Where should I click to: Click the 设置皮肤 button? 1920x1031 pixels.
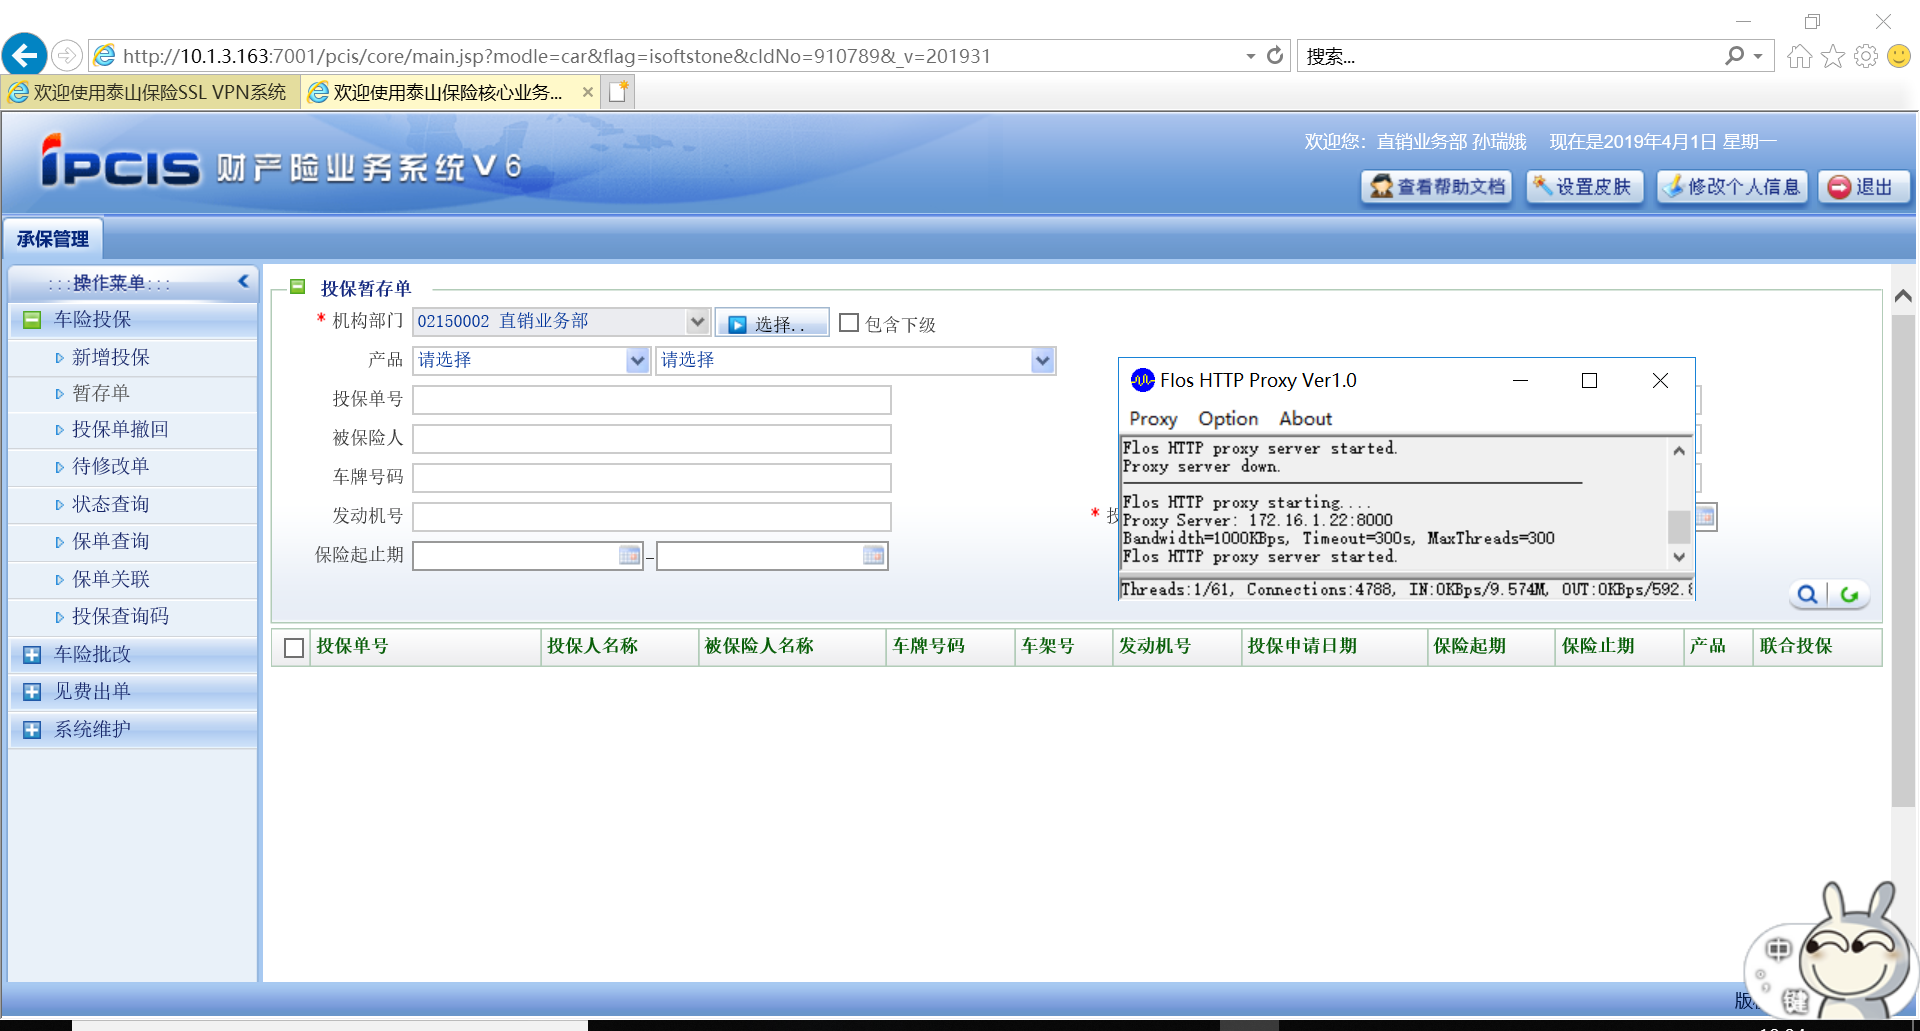[1584, 187]
